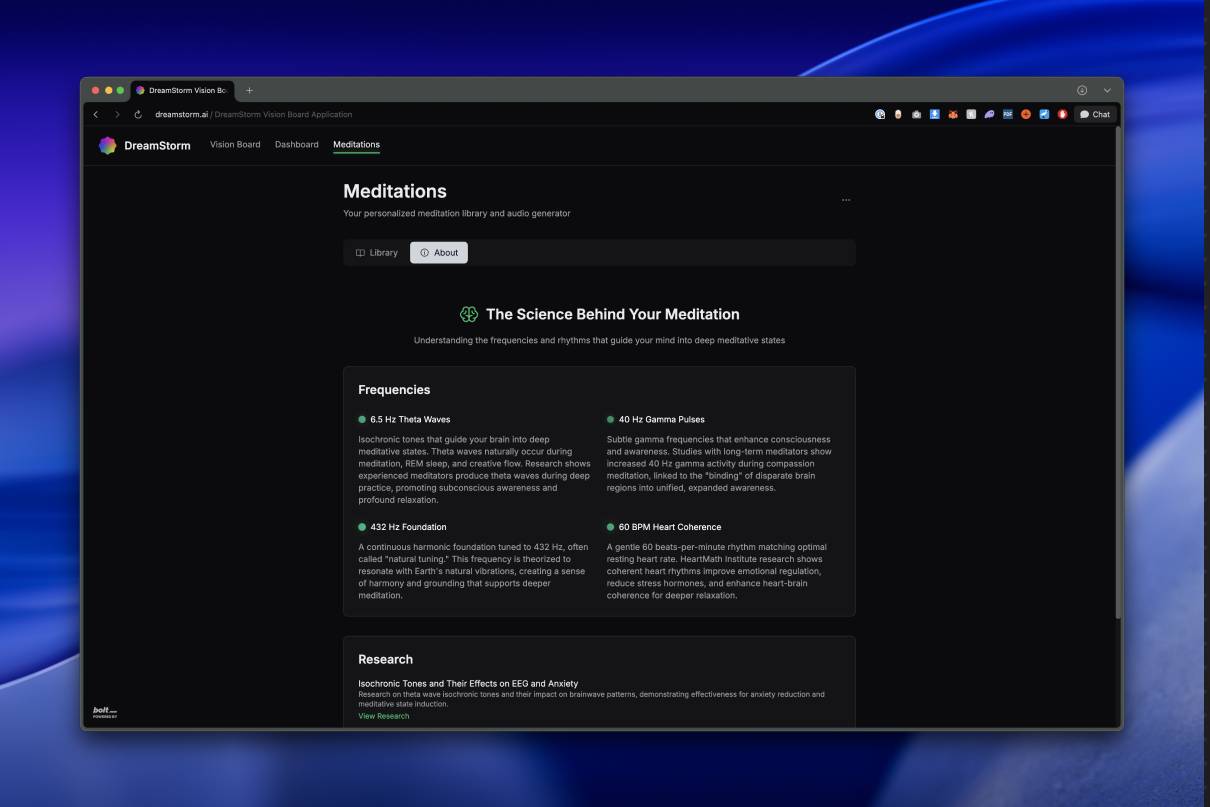Viewport: 1210px width, 807px height.
Task: Open the Dashboard nav item
Action: point(297,145)
